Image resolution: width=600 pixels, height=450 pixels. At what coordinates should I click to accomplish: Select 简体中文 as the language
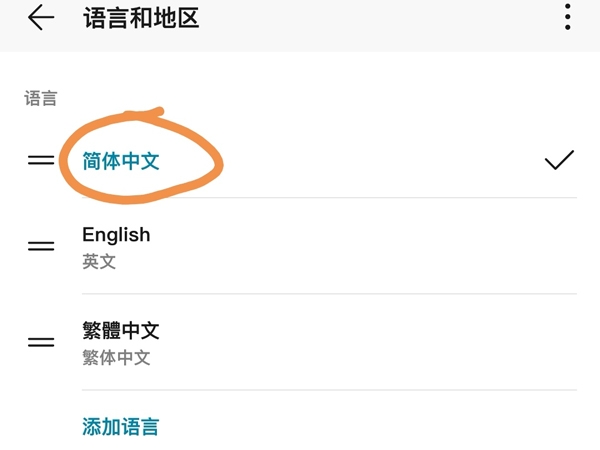pyautogui.click(x=121, y=160)
